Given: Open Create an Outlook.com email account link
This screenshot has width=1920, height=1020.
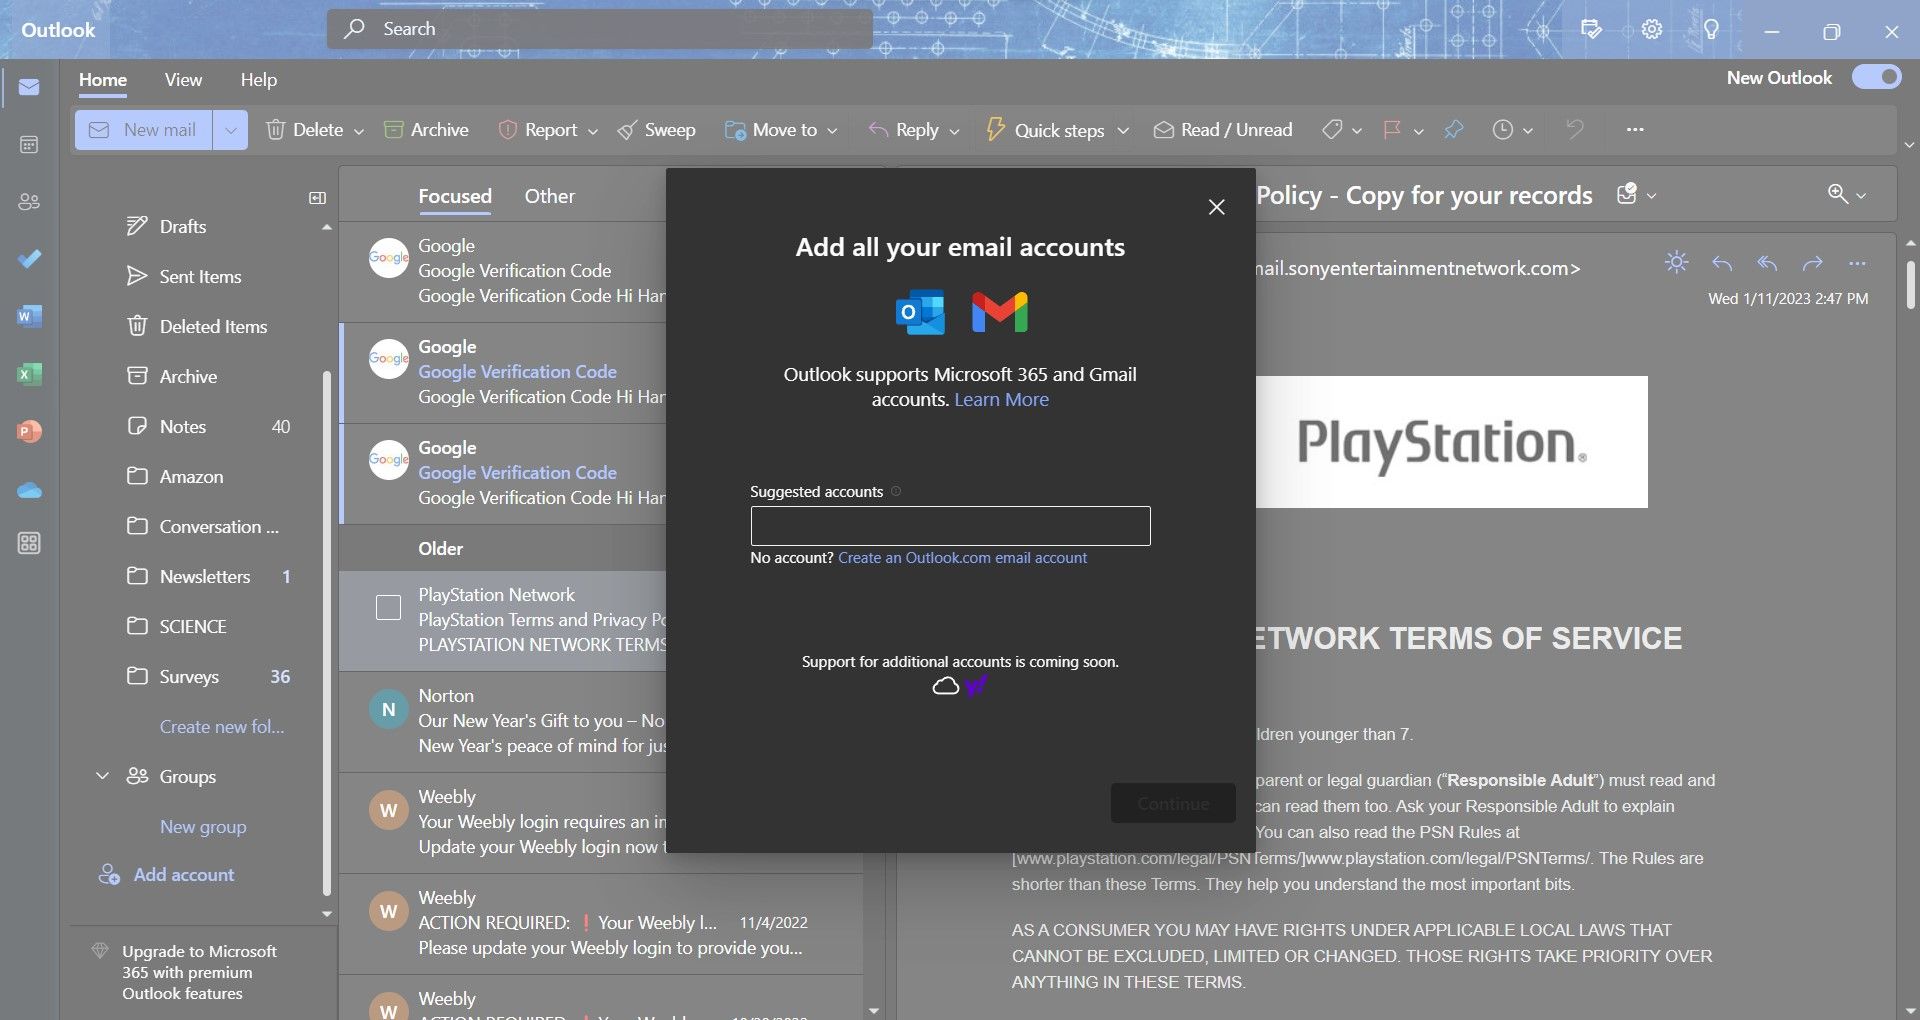Looking at the screenshot, I should tap(962, 557).
